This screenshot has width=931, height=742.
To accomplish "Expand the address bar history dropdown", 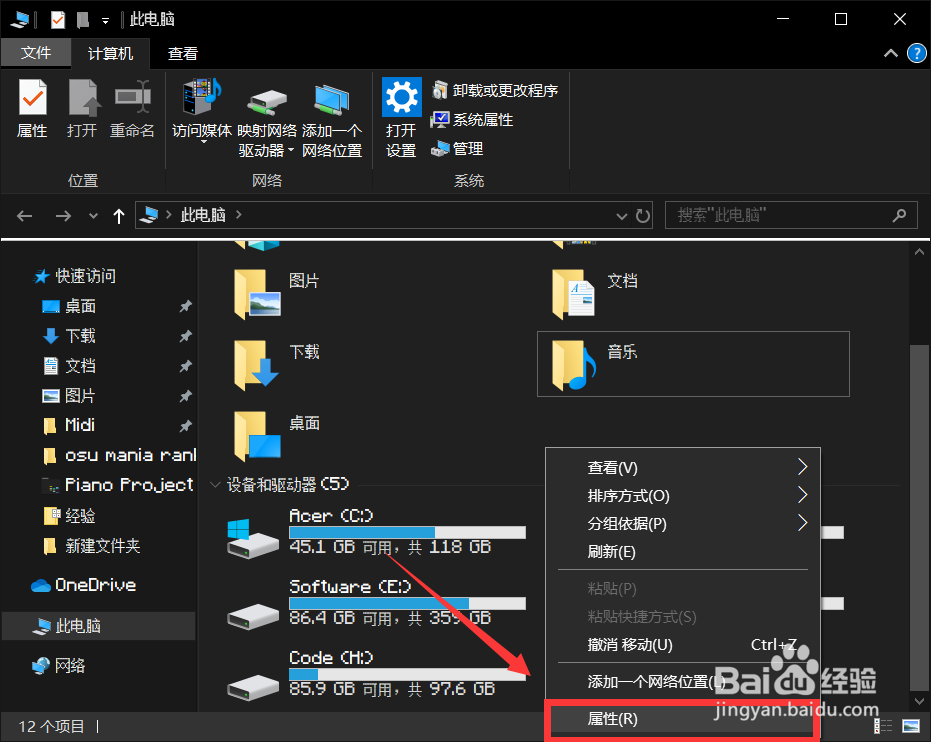I will point(621,214).
